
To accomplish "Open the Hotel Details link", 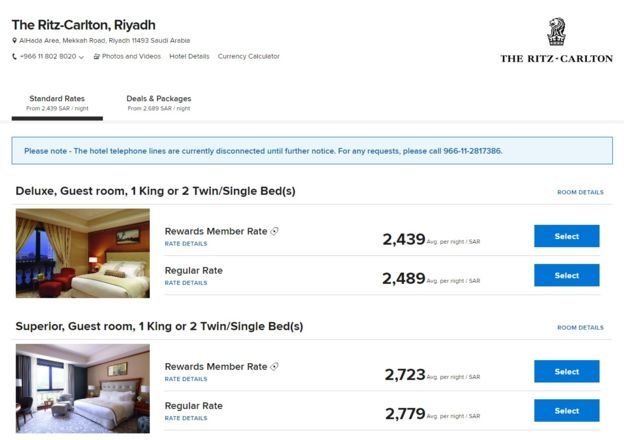I will point(189,57).
